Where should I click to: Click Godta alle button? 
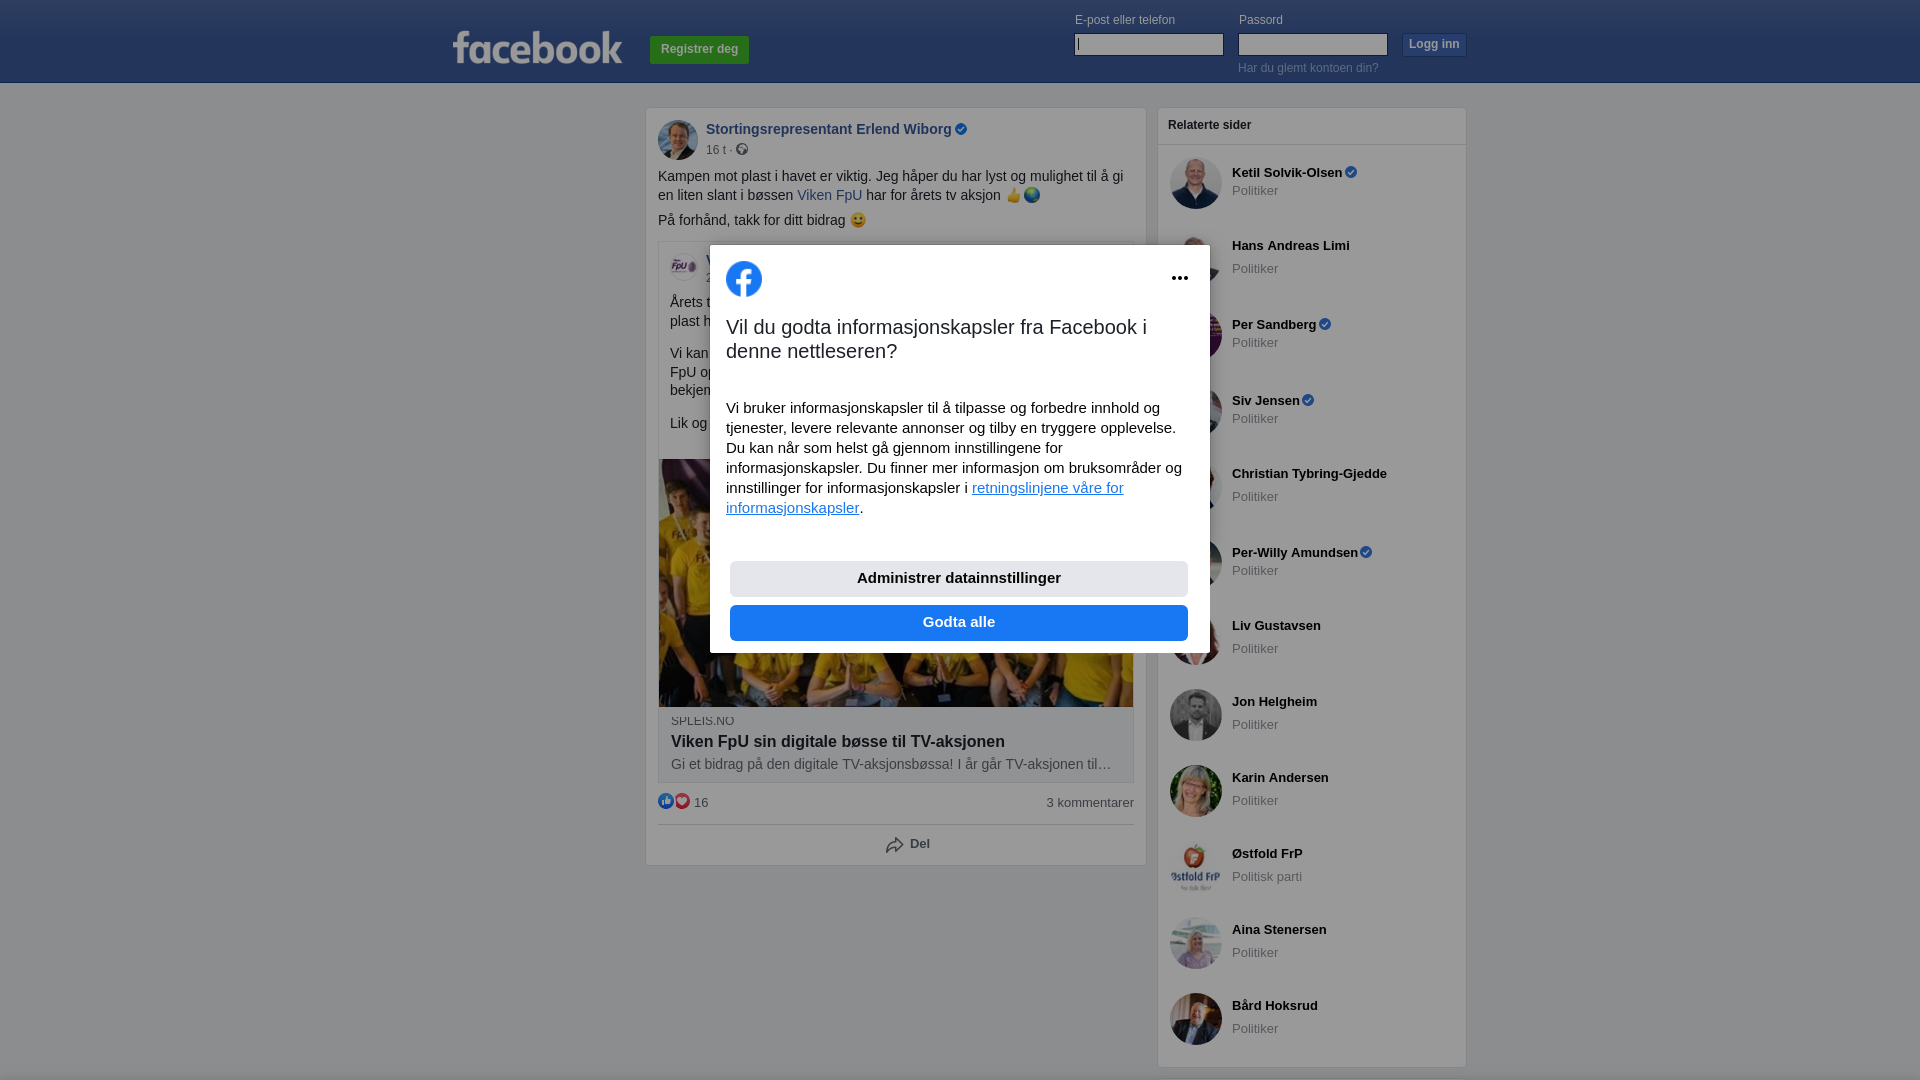pos(959,623)
